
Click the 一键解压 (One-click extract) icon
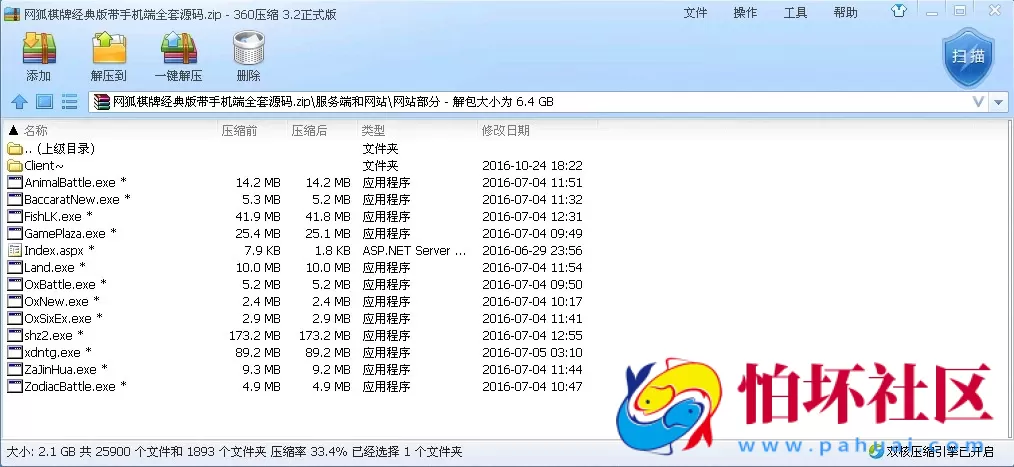(x=178, y=49)
